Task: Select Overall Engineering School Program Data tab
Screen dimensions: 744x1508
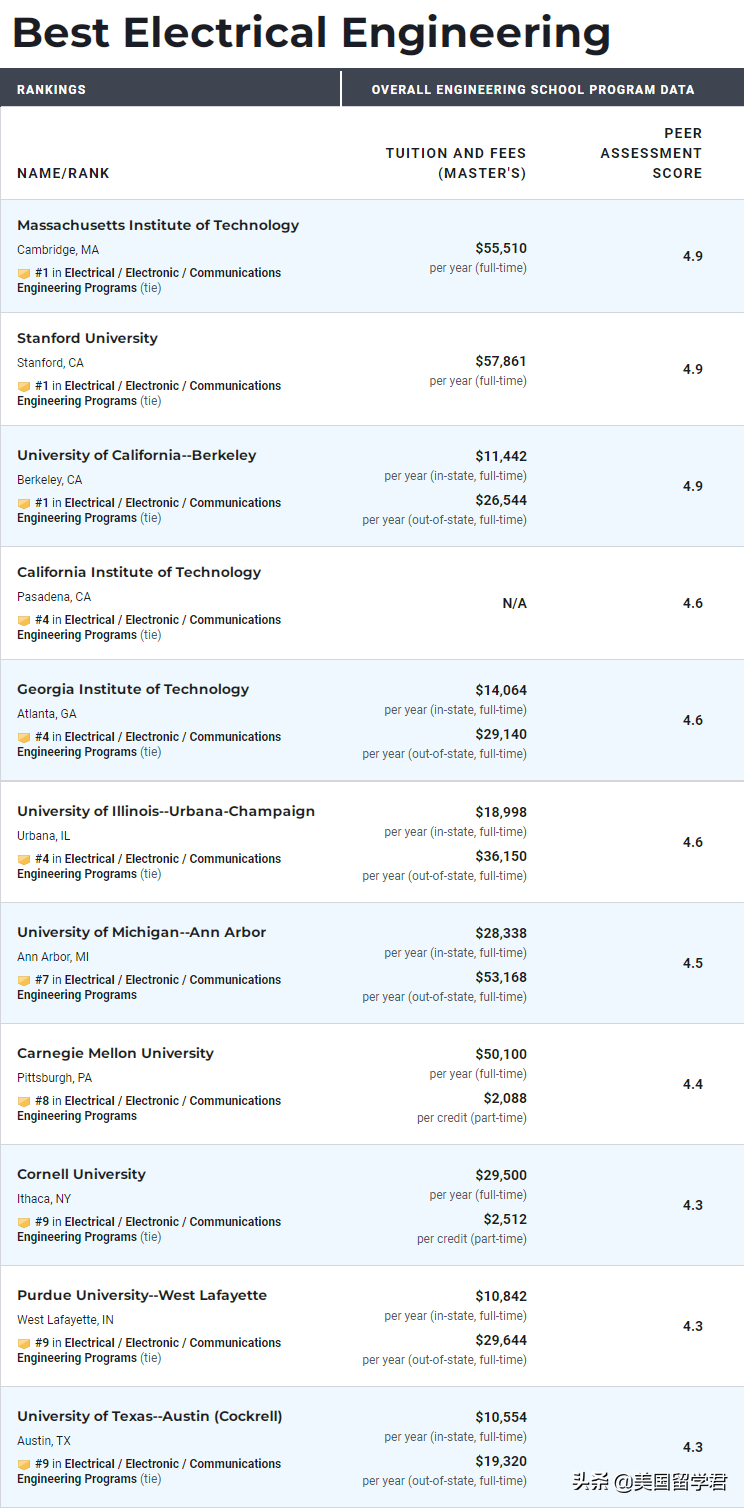Action: tap(533, 89)
